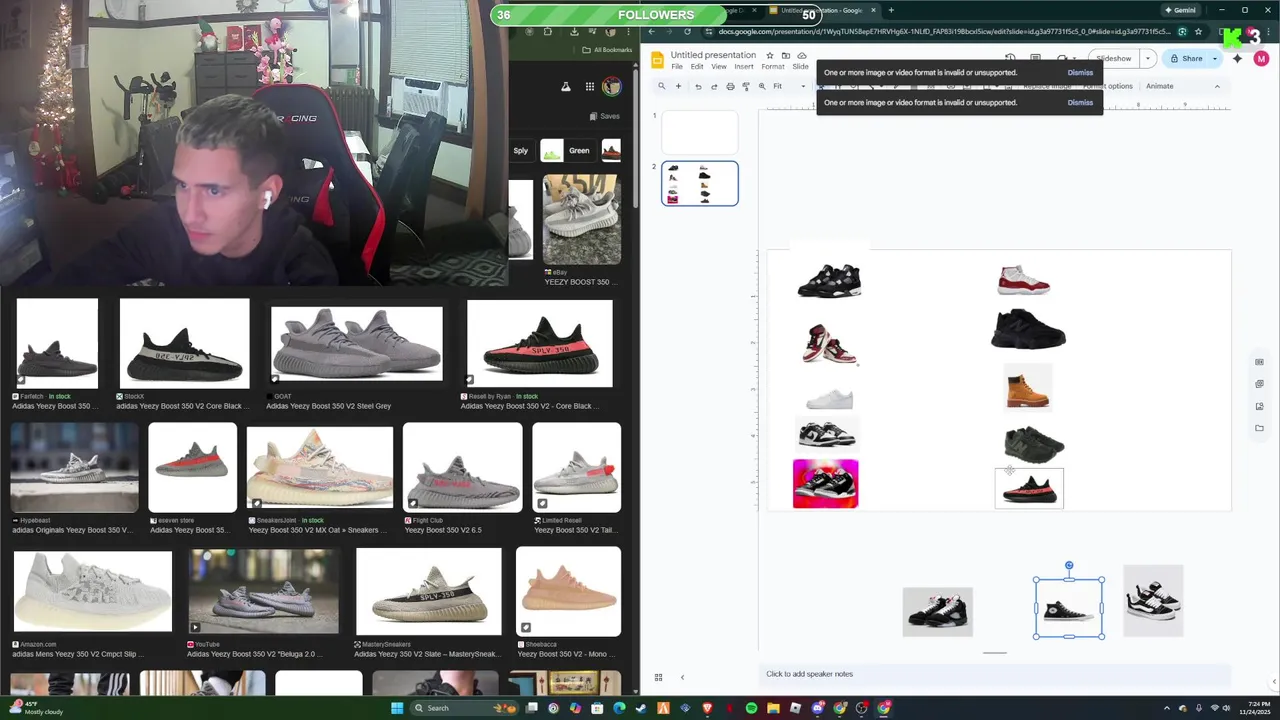Viewport: 1280px width, 720px height.
Task: Open grid view icon below filmstrip
Action: [658, 677]
